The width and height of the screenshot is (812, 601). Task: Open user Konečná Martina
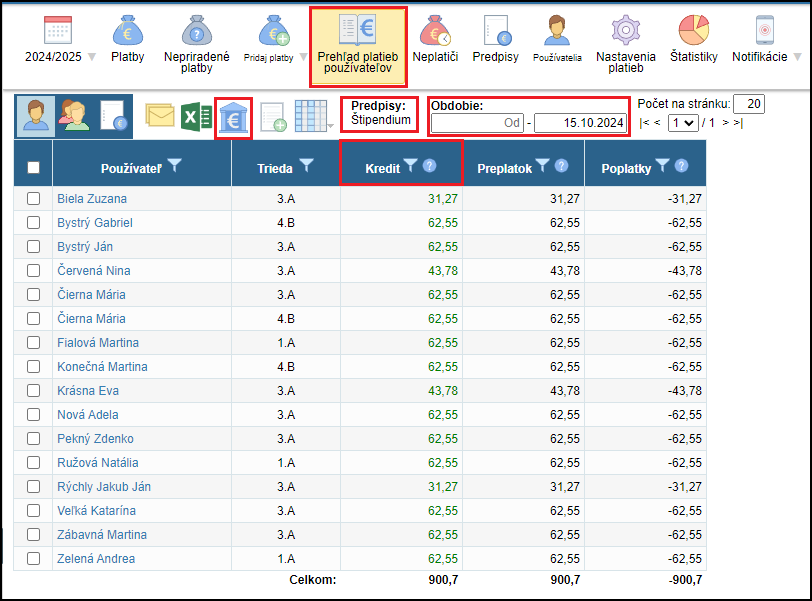(x=102, y=367)
